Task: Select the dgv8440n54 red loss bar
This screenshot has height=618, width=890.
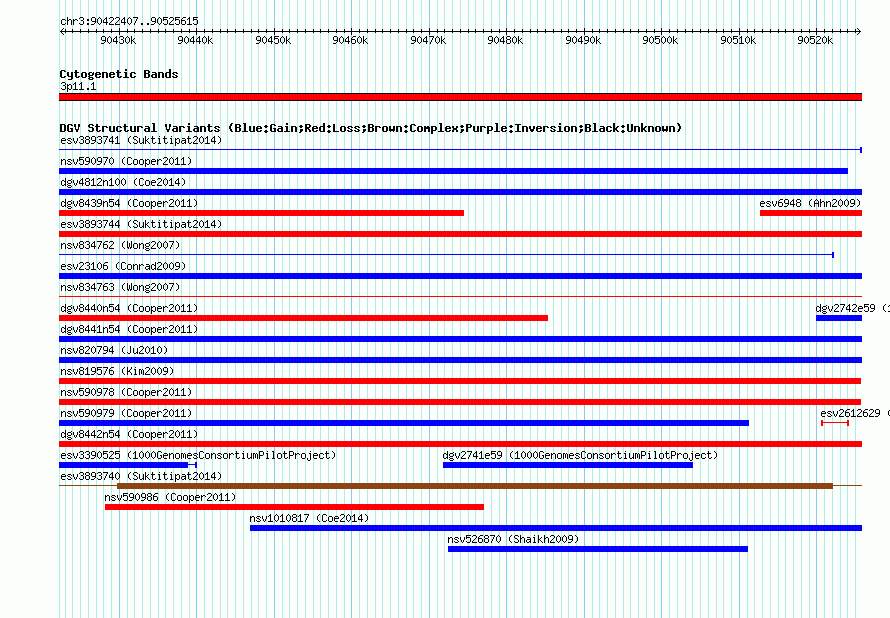Action: pos(304,318)
